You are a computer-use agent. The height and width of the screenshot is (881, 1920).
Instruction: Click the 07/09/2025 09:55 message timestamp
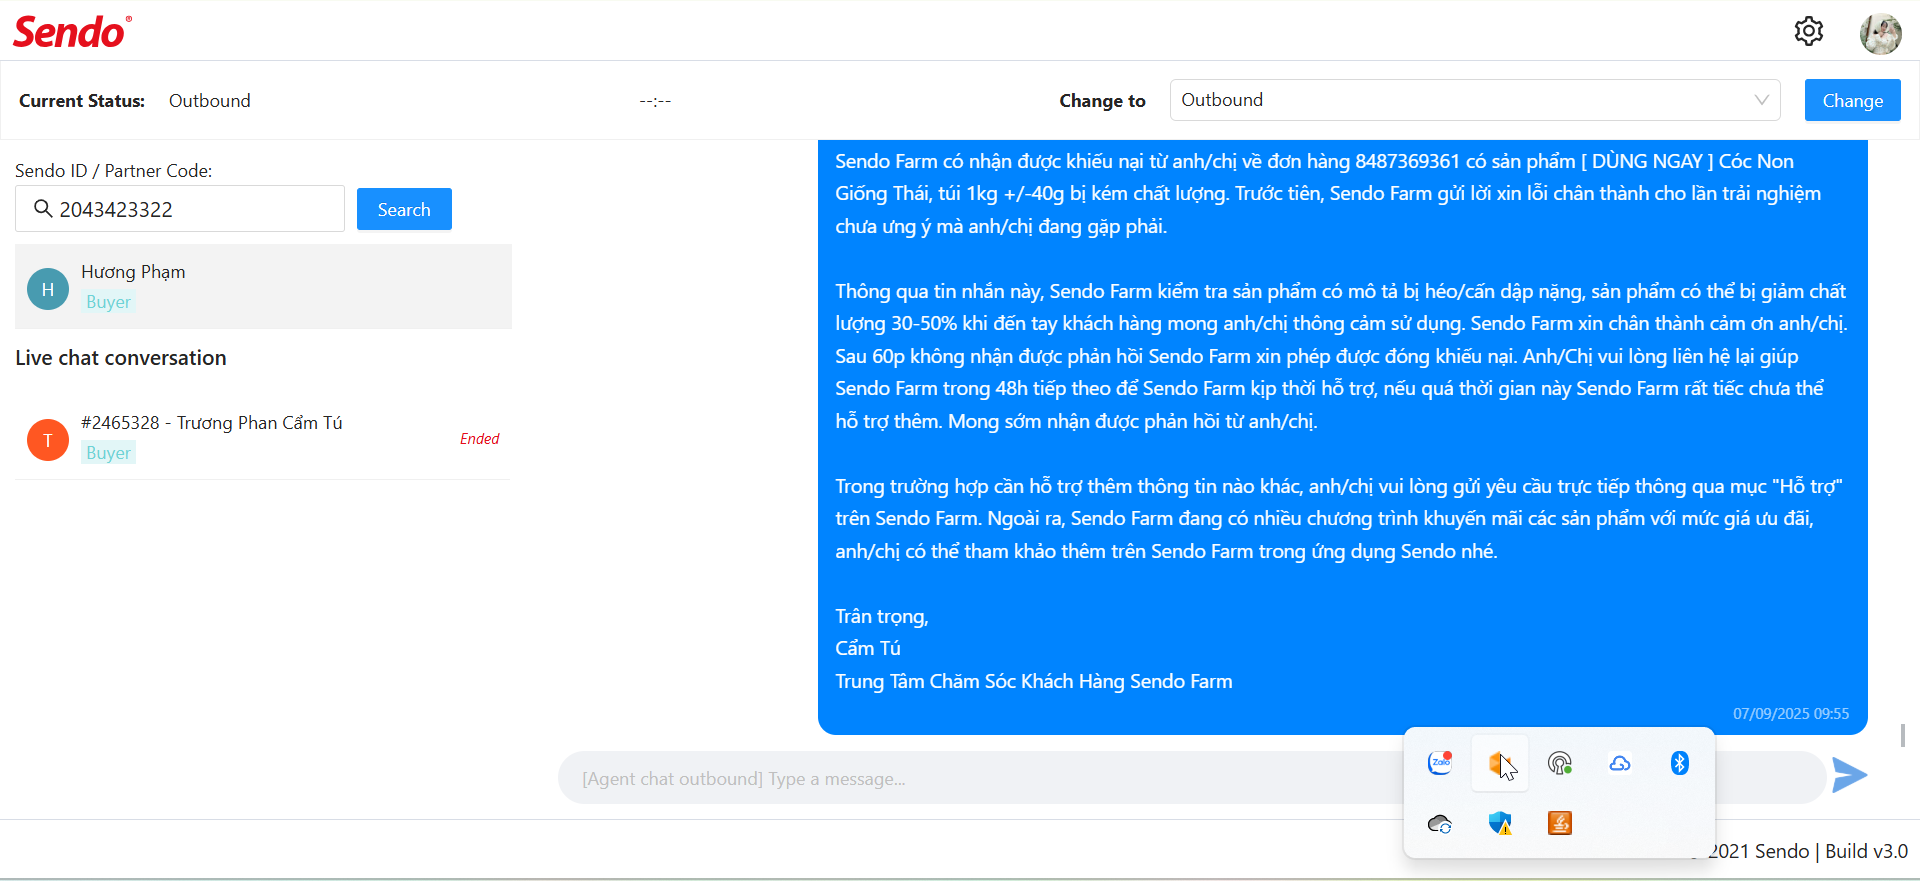[x=1791, y=714]
